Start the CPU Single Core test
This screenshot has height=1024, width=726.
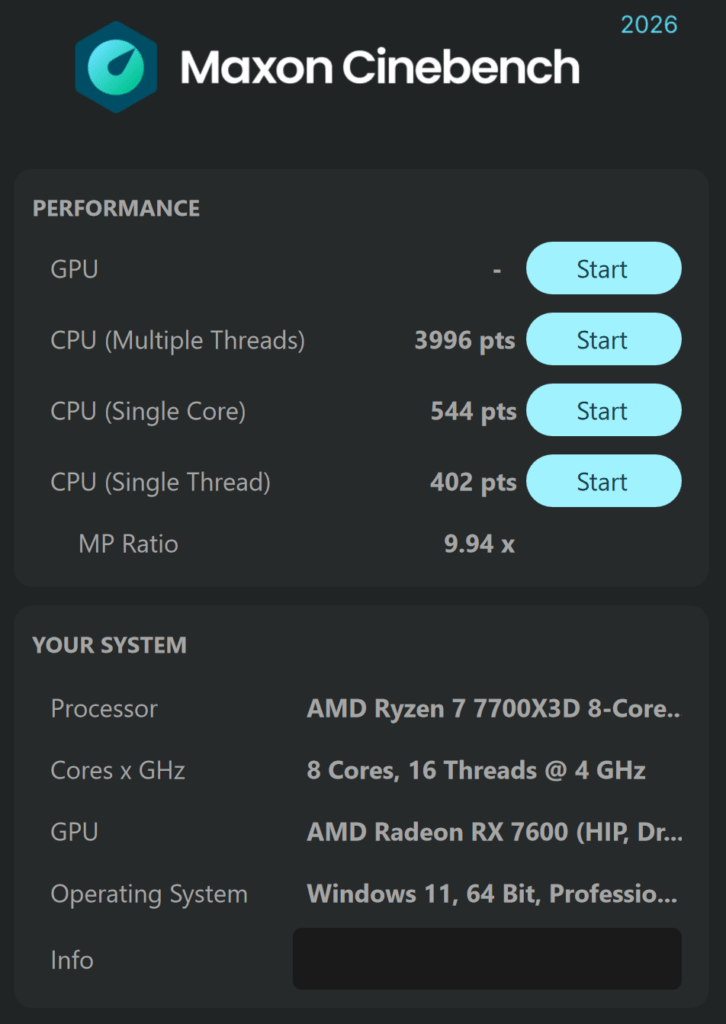point(604,410)
